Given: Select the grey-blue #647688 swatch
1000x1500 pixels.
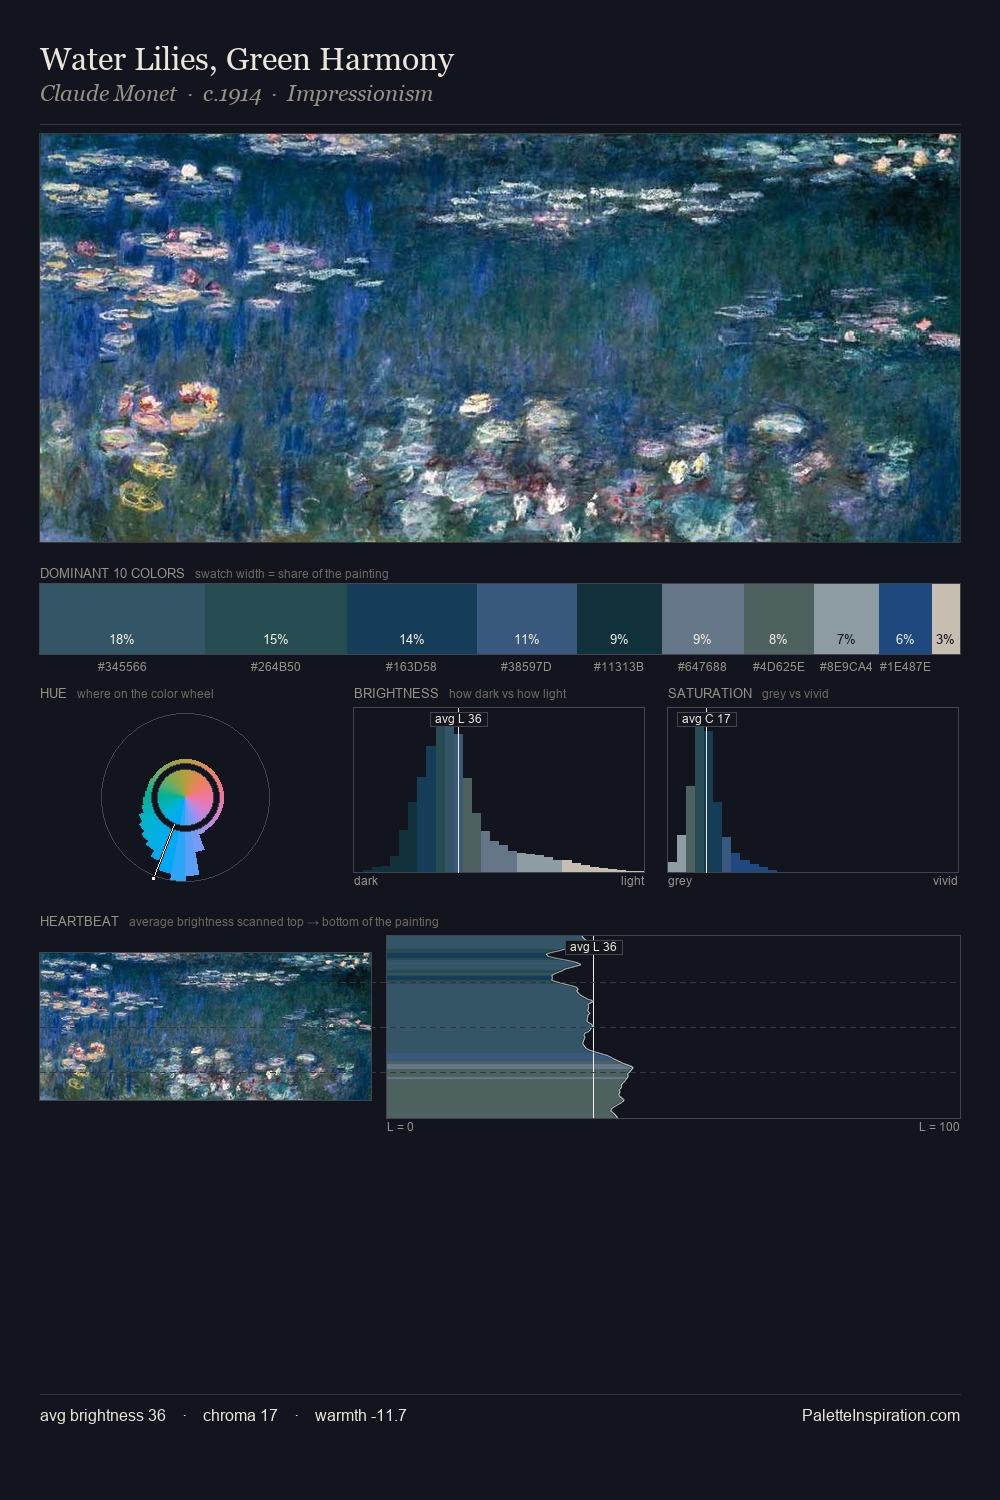Looking at the screenshot, I should click(x=703, y=619).
